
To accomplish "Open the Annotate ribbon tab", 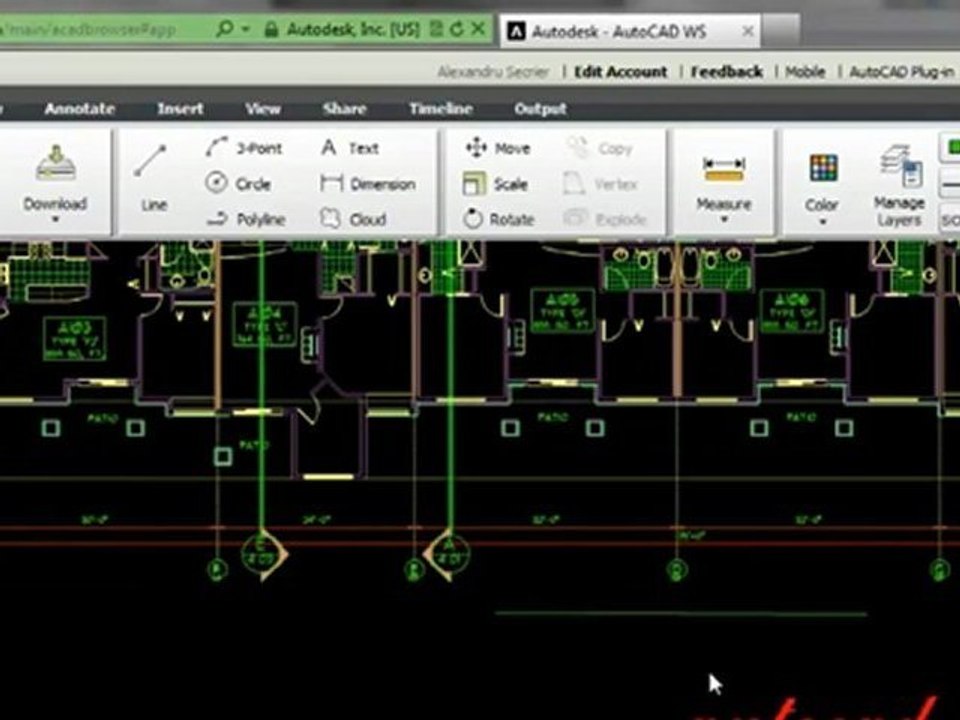I will (80, 109).
